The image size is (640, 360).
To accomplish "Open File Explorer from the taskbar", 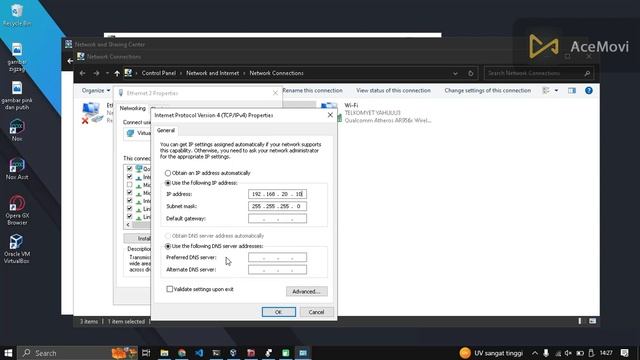I will click(164, 353).
